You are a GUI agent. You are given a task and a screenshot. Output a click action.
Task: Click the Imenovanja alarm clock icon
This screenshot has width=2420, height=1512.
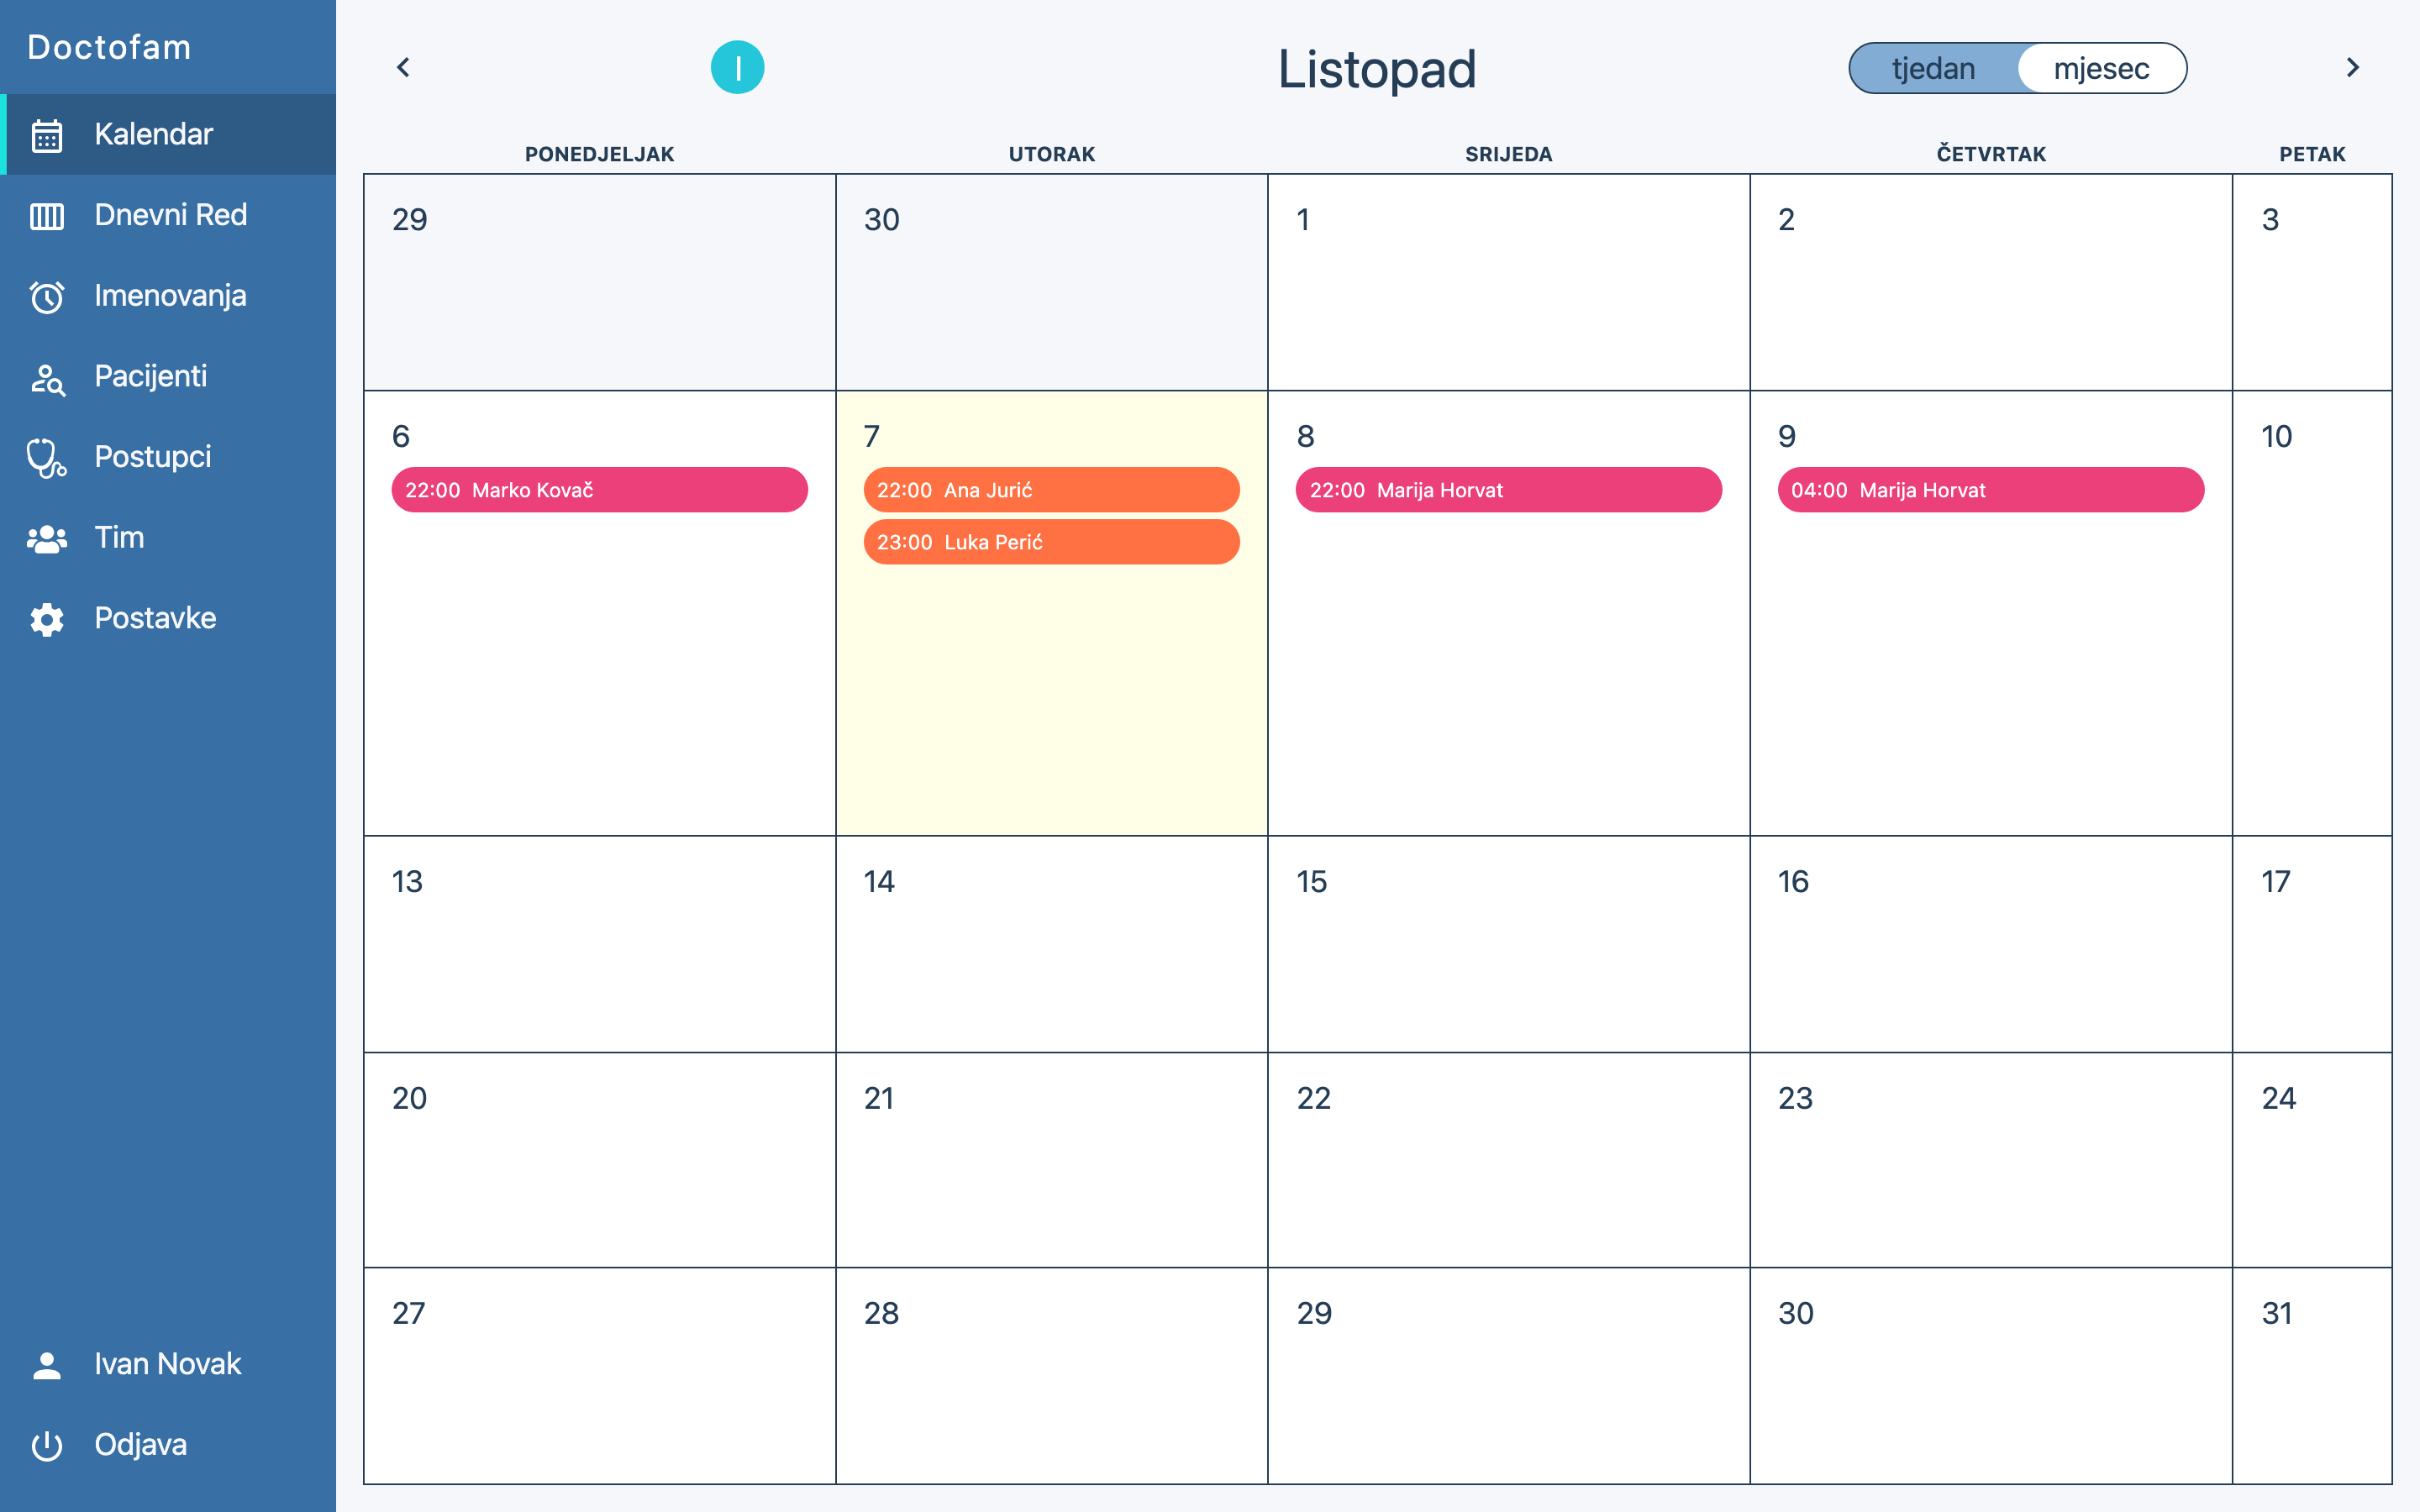tap(47, 297)
